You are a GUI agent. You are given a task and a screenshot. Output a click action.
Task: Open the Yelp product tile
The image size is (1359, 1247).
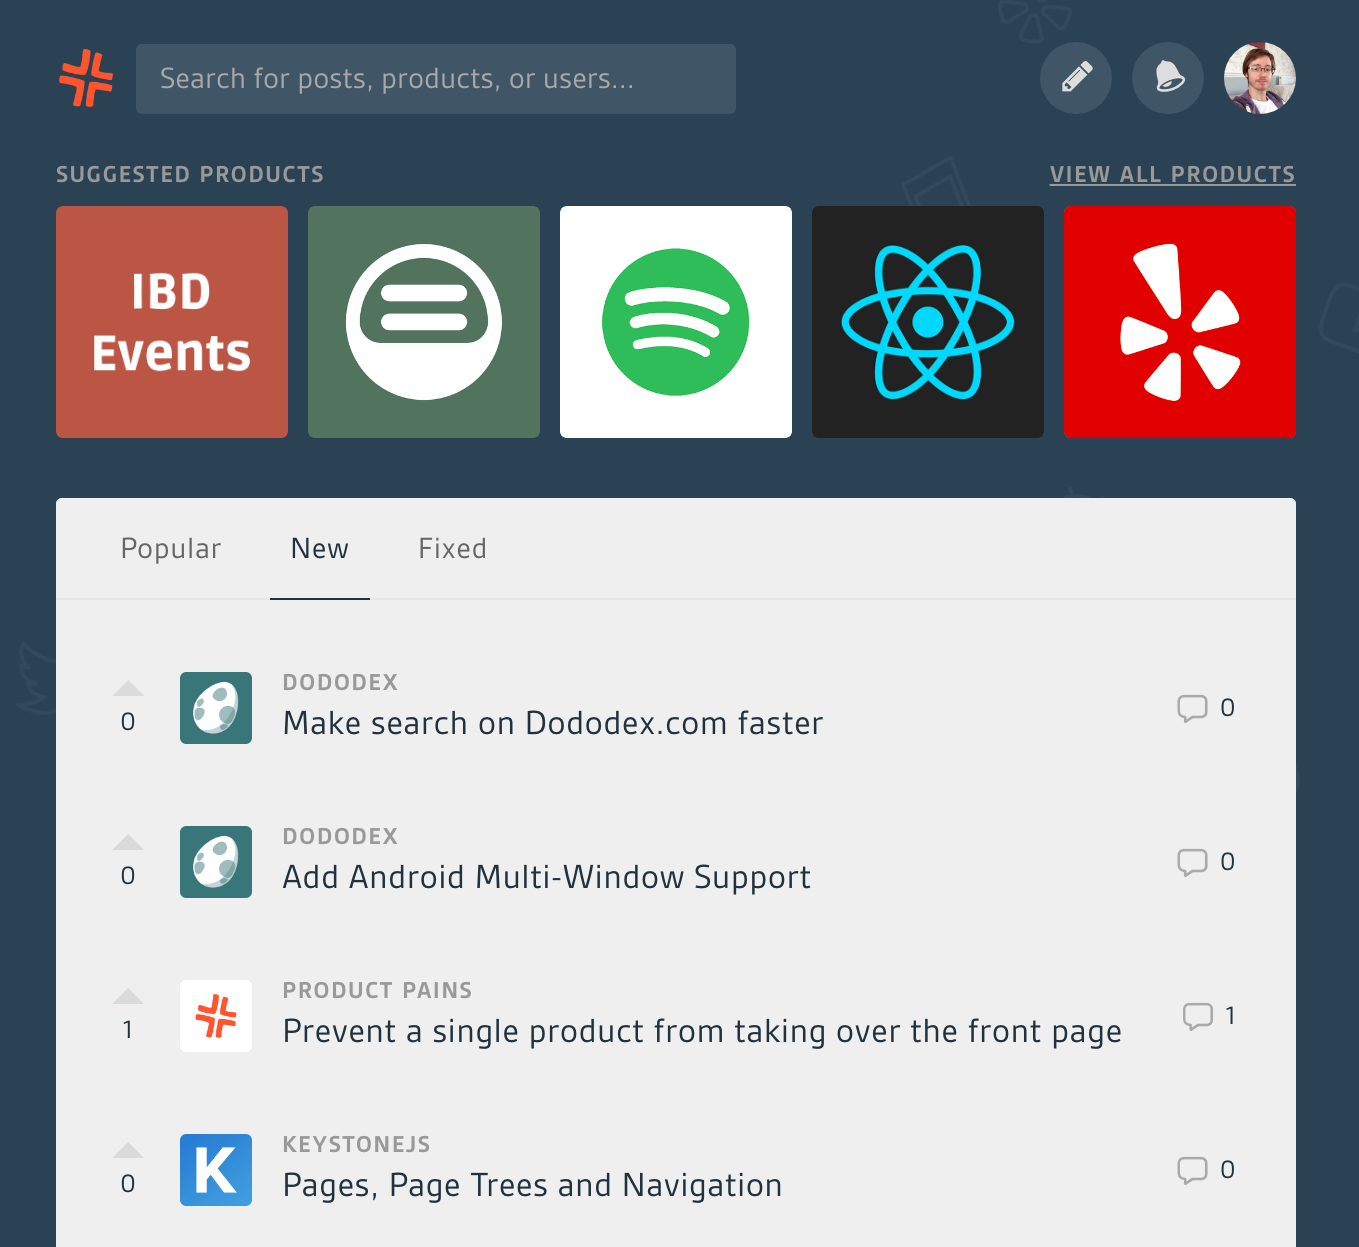(1180, 322)
